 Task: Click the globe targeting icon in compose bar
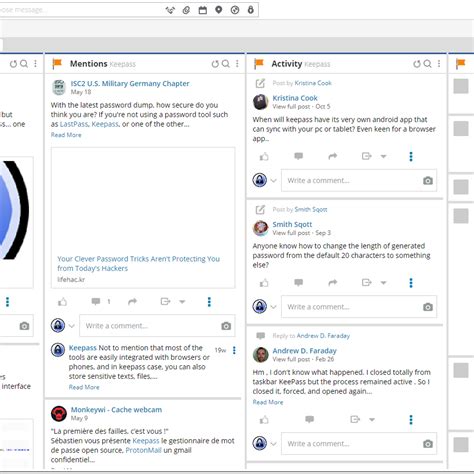pyautogui.click(x=235, y=10)
